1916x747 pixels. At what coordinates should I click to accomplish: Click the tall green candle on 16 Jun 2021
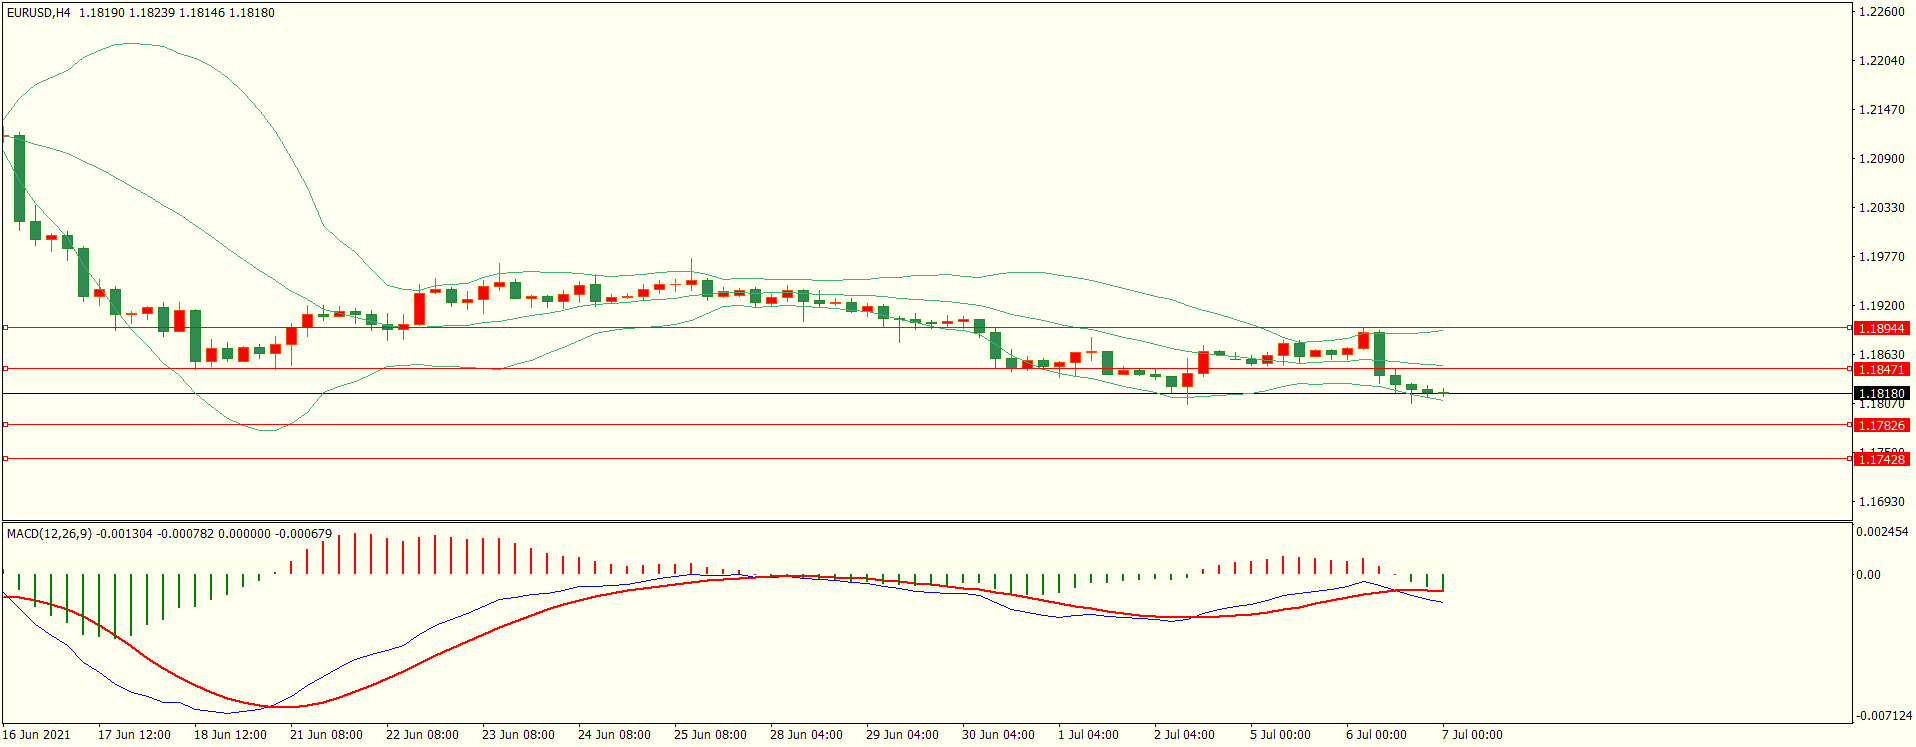[x=19, y=178]
